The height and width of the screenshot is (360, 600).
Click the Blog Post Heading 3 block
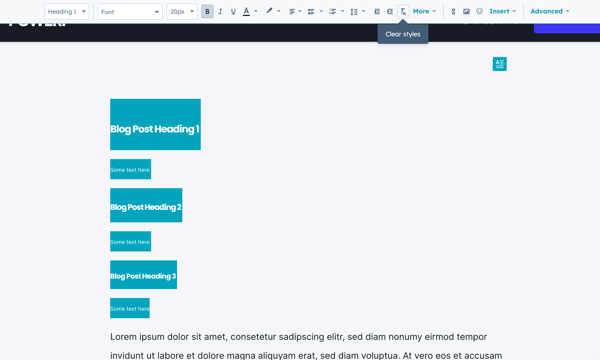[x=143, y=275]
